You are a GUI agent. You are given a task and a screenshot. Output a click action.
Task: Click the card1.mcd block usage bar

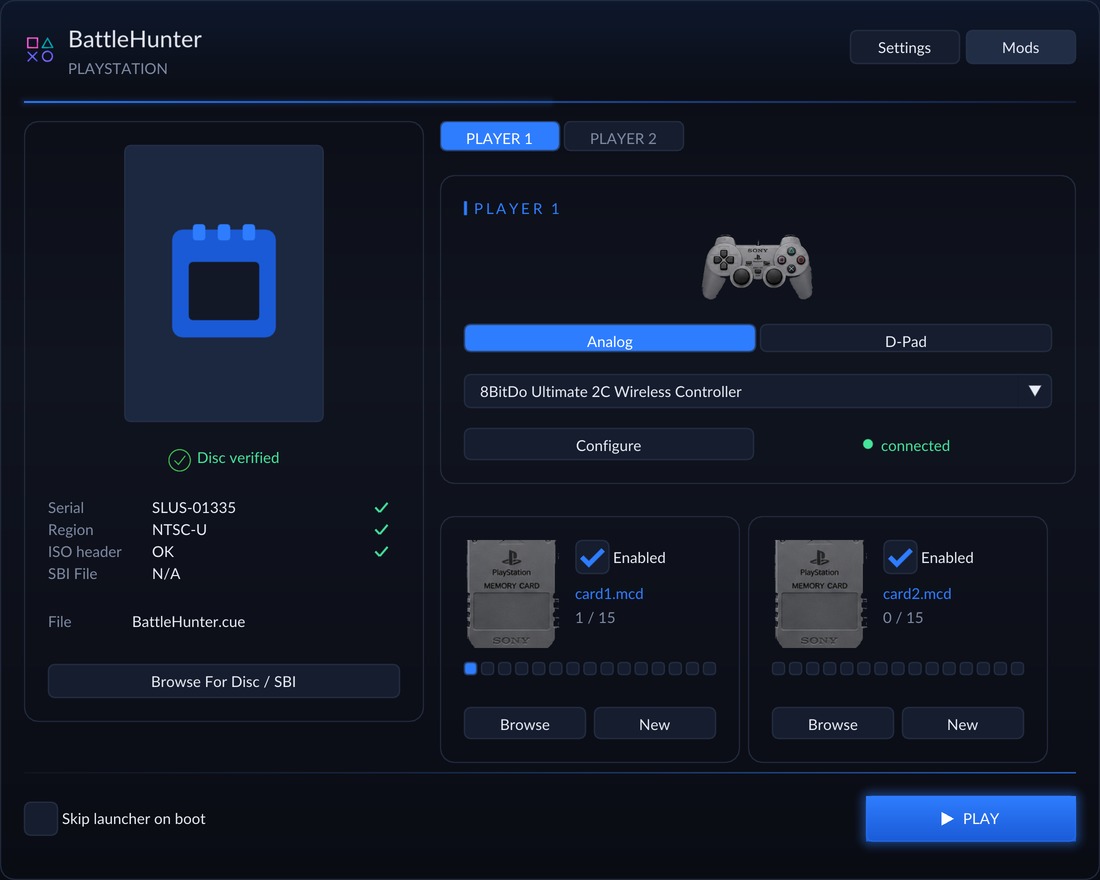point(590,668)
